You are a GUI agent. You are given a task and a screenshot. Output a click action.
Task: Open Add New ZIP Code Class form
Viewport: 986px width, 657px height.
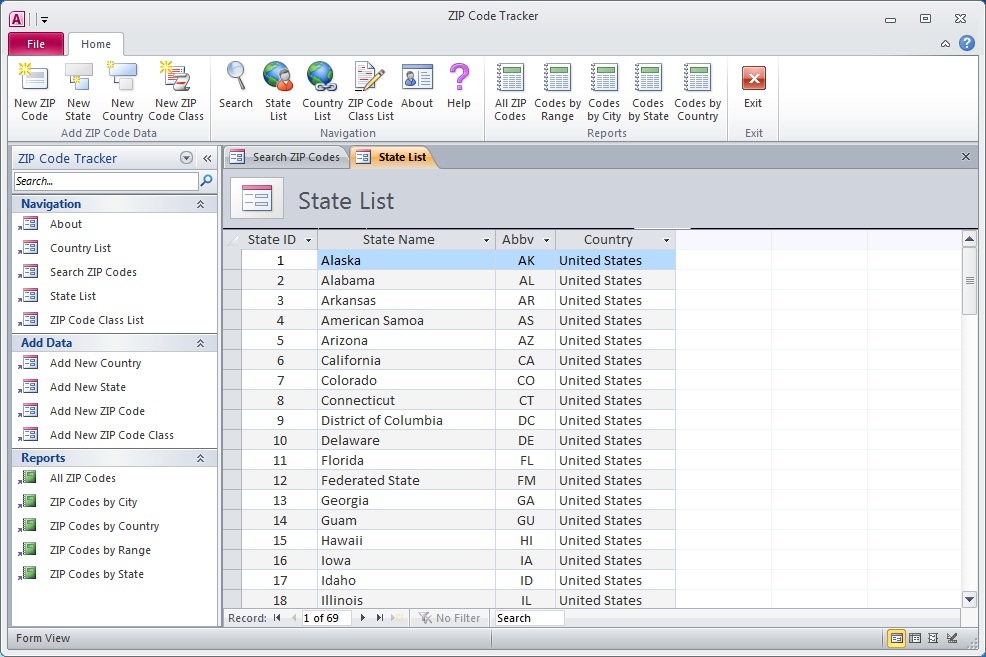click(111, 435)
